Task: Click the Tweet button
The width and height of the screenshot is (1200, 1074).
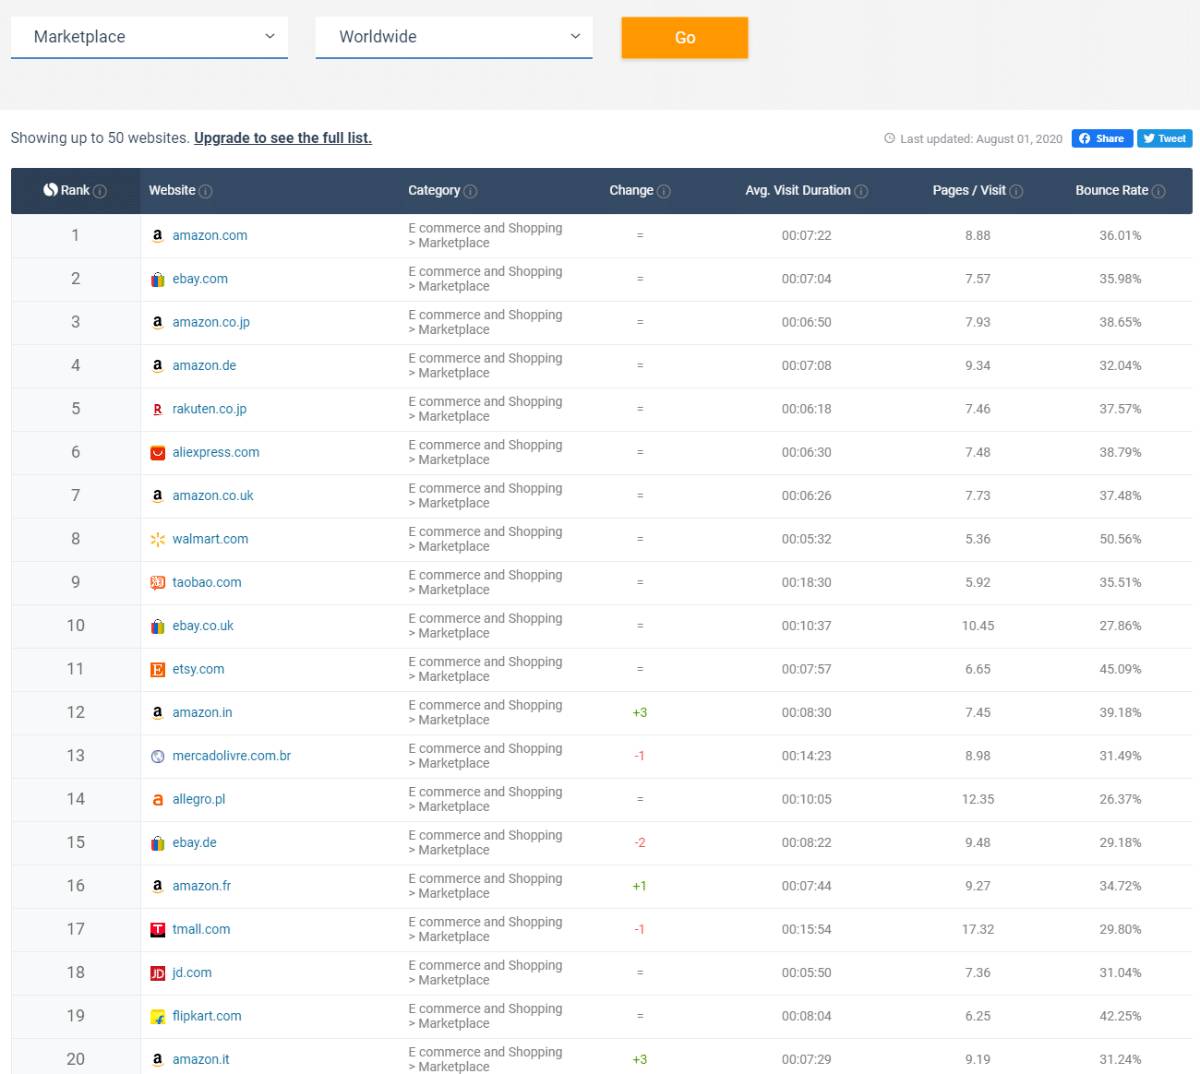Action: (1164, 139)
